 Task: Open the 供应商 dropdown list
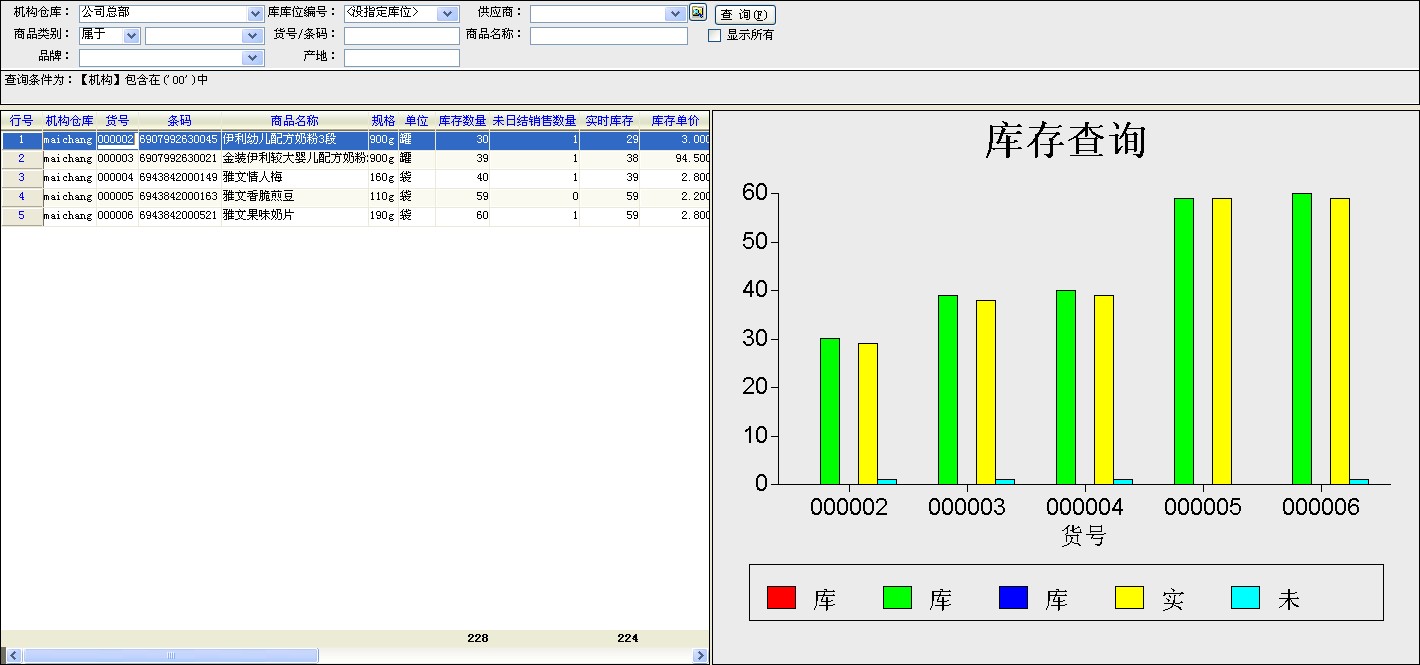click(675, 14)
